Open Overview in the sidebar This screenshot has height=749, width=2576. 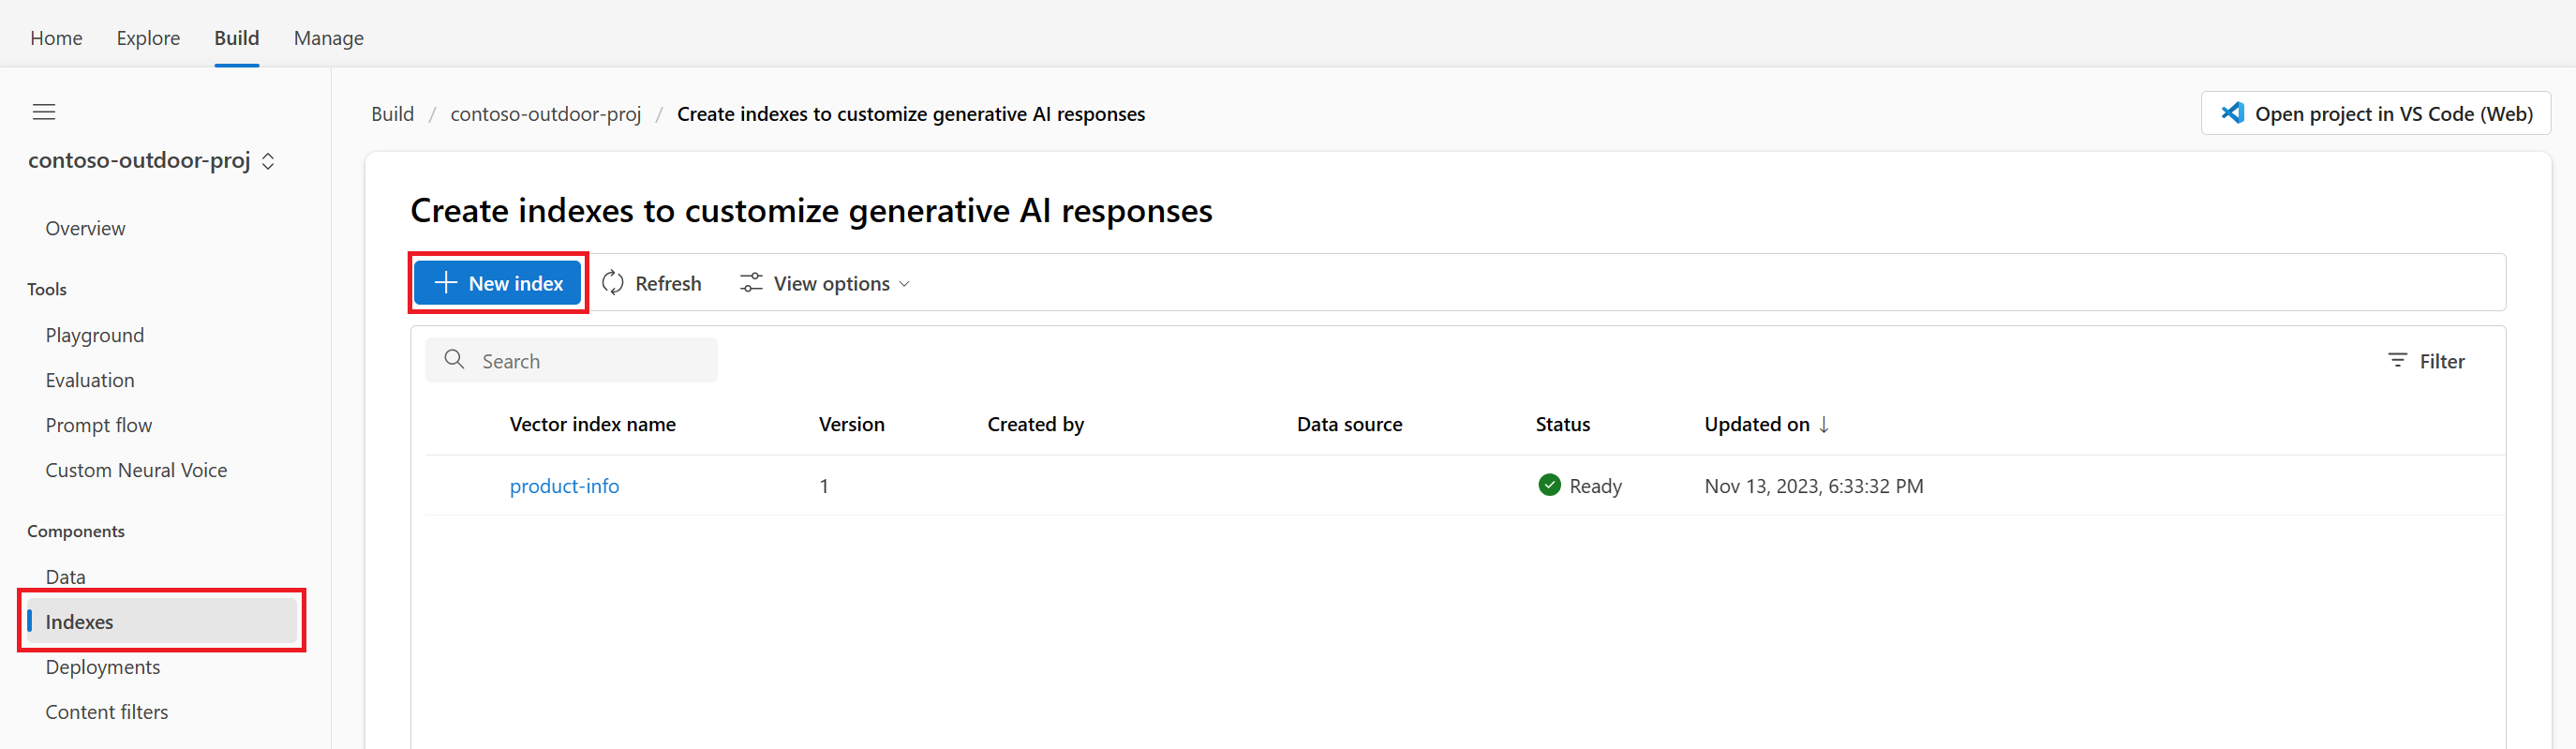tap(85, 228)
